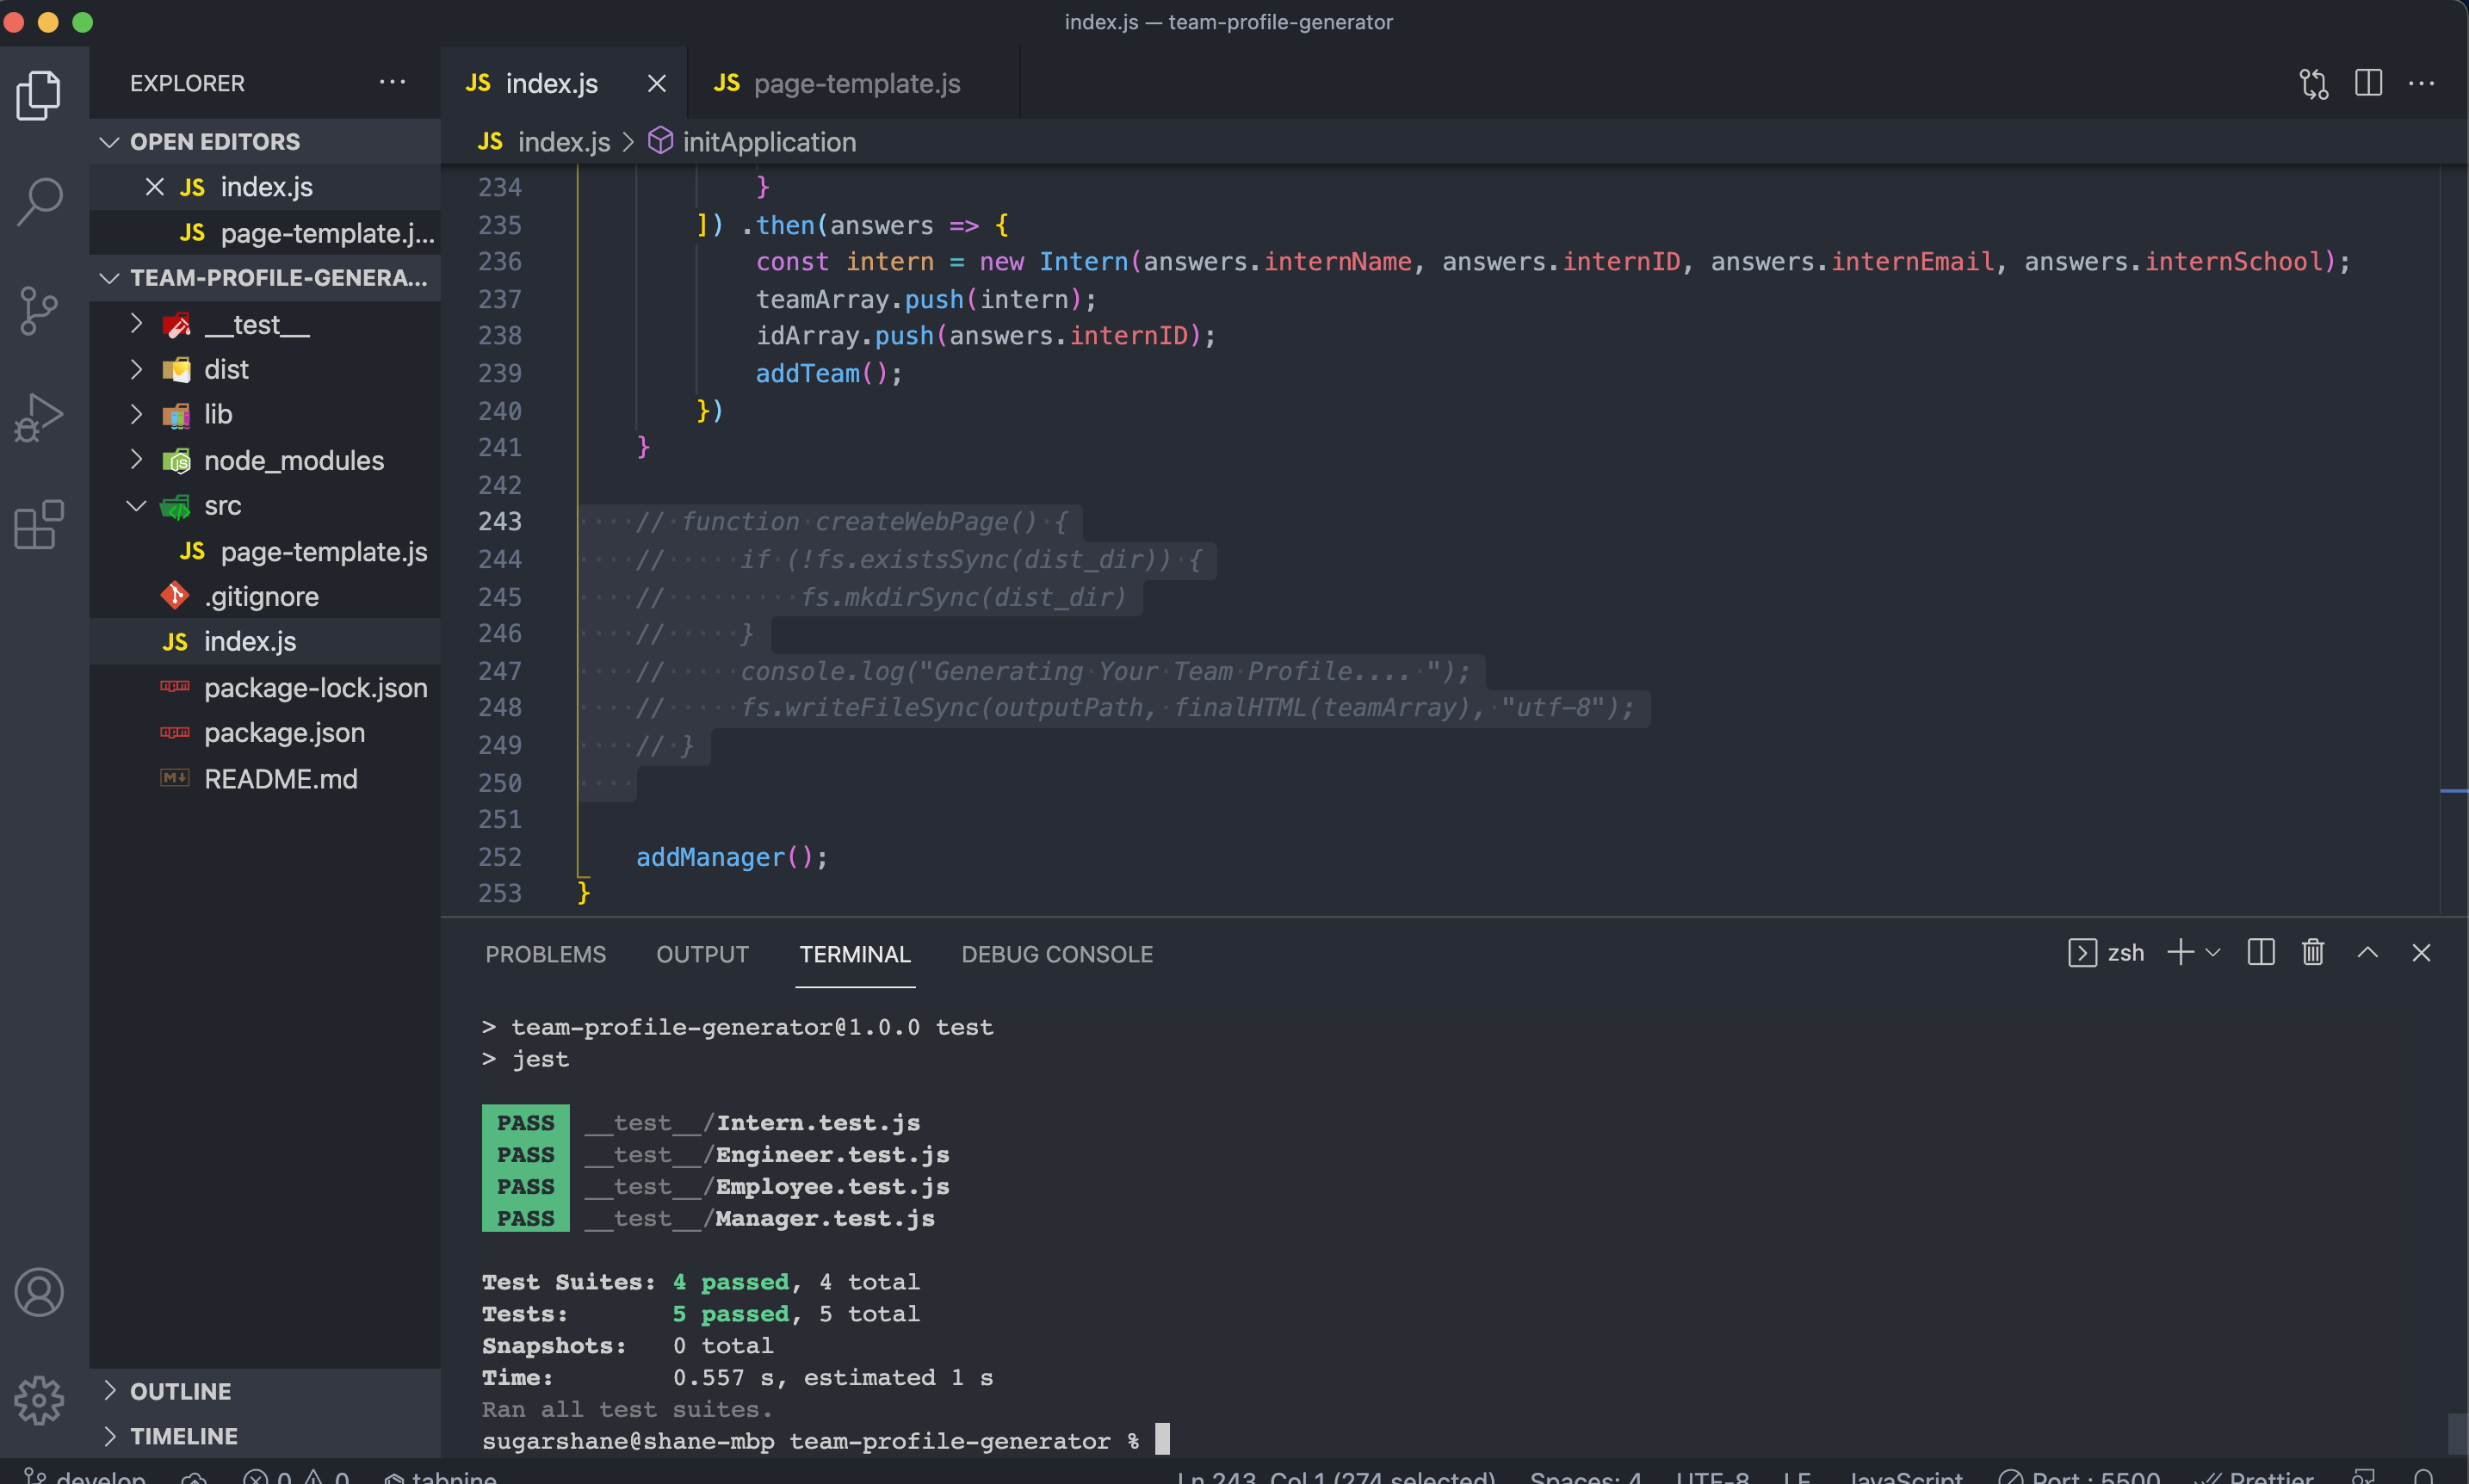
Task: Click the terminal scrollbar thumb
Action: coord(2457,1433)
